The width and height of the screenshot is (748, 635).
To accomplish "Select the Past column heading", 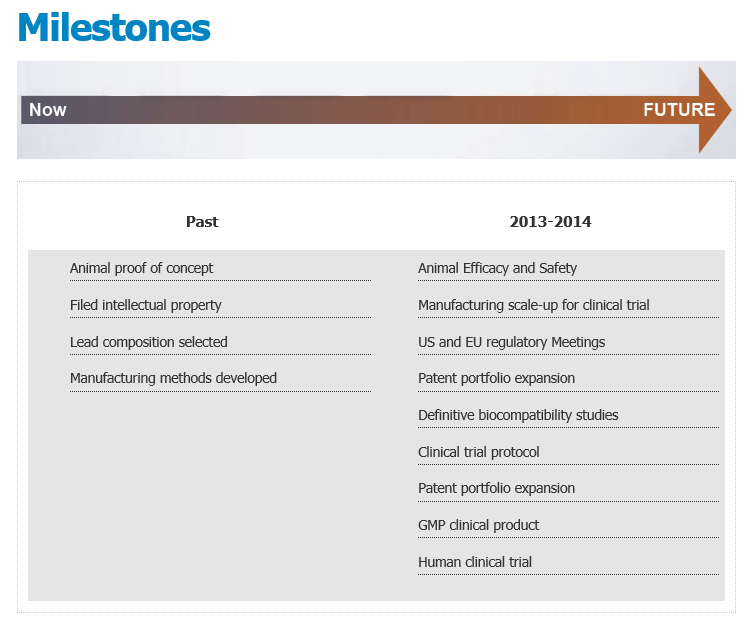I will click(202, 222).
